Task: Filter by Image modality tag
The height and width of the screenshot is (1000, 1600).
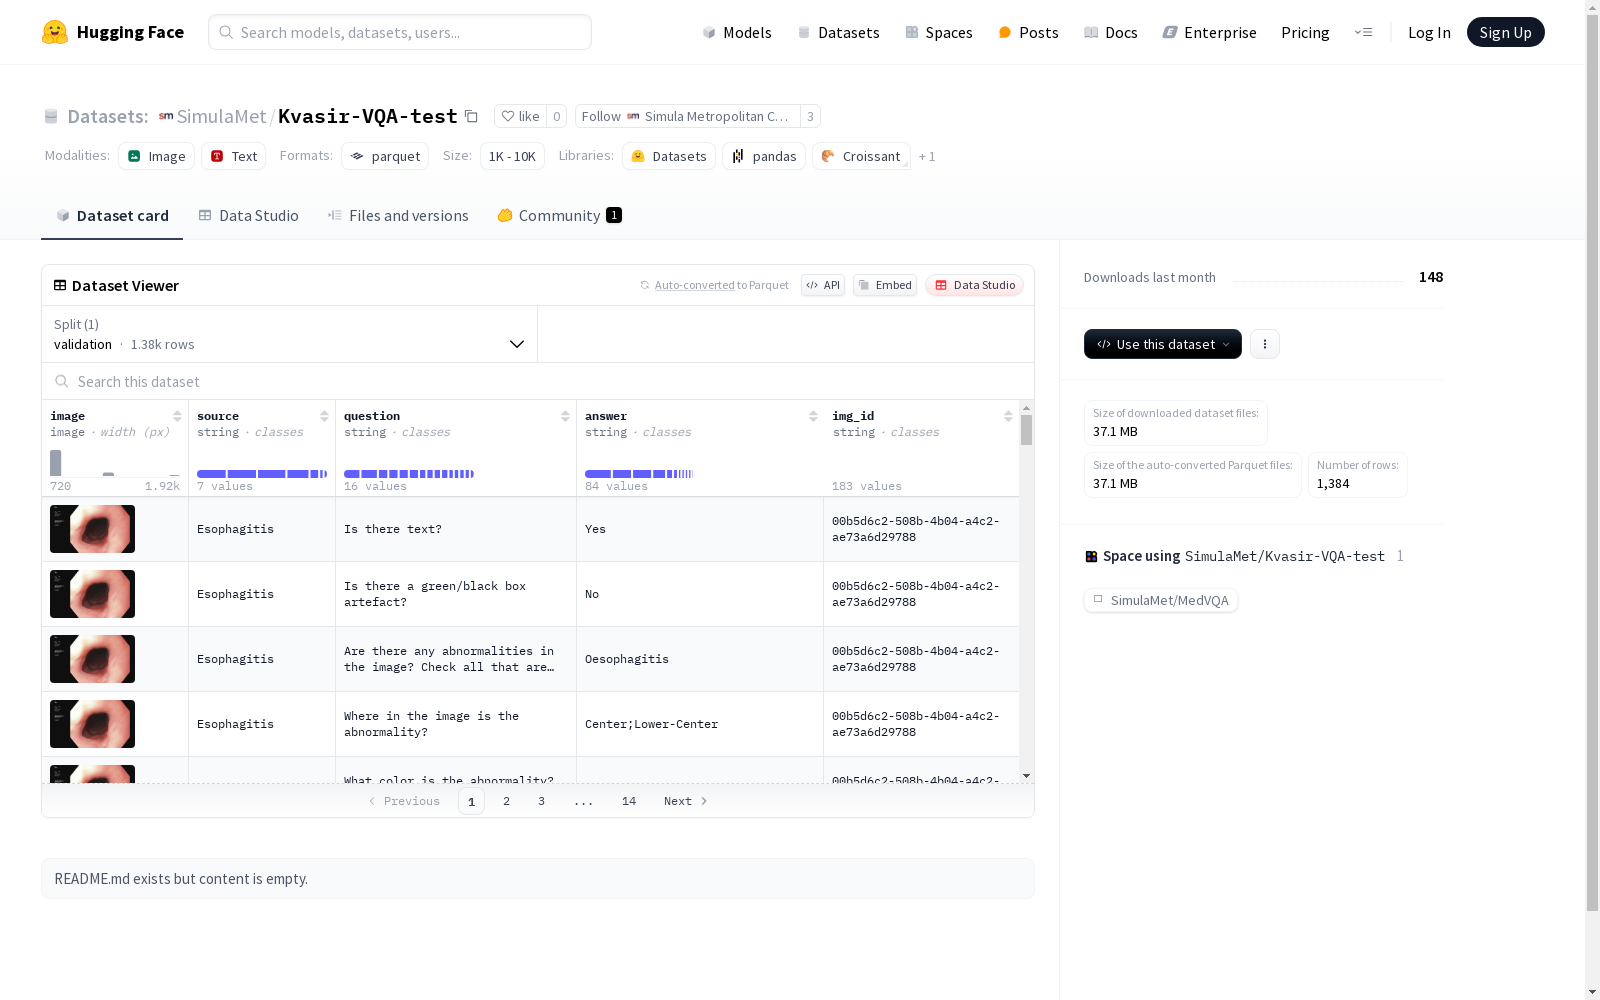Action: tap(157, 156)
